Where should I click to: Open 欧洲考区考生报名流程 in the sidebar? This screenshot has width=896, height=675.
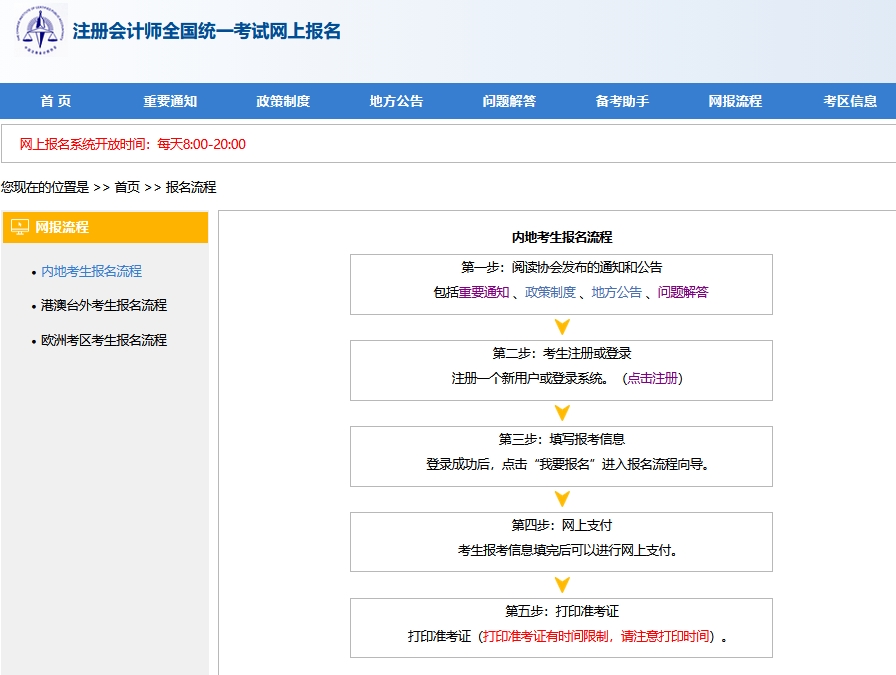104,340
